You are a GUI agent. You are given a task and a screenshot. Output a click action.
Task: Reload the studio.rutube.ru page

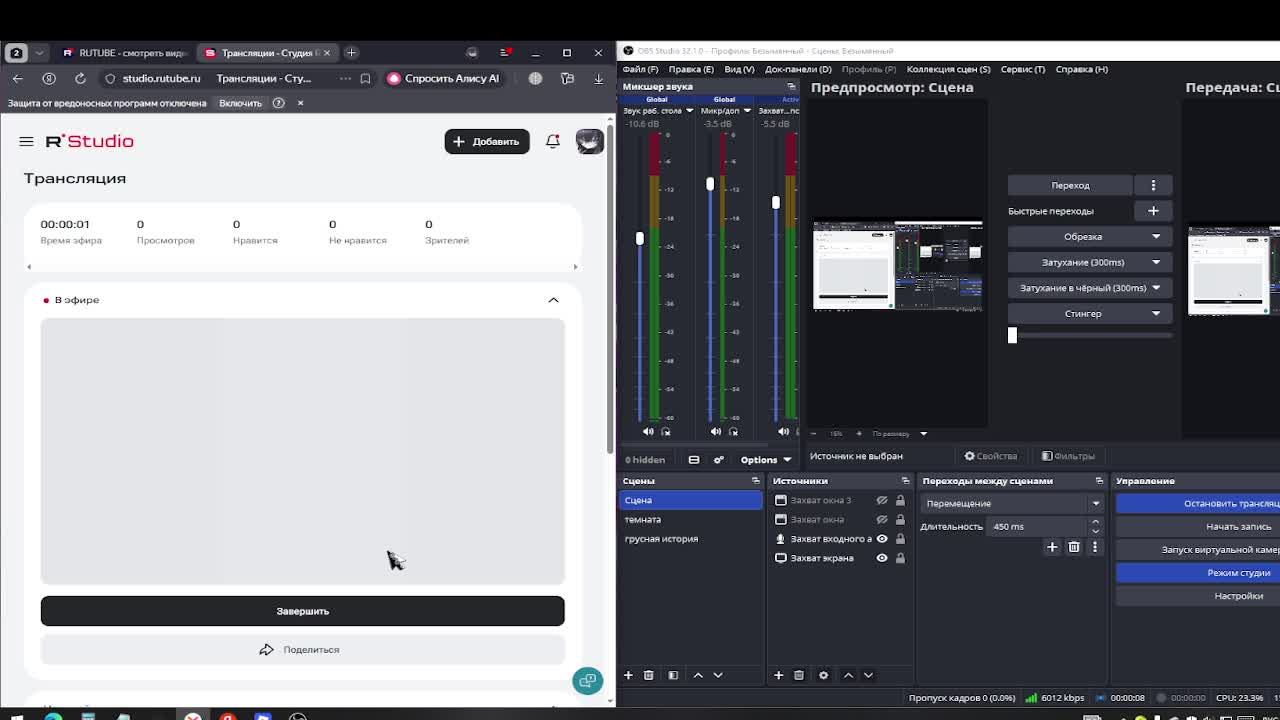click(80, 78)
